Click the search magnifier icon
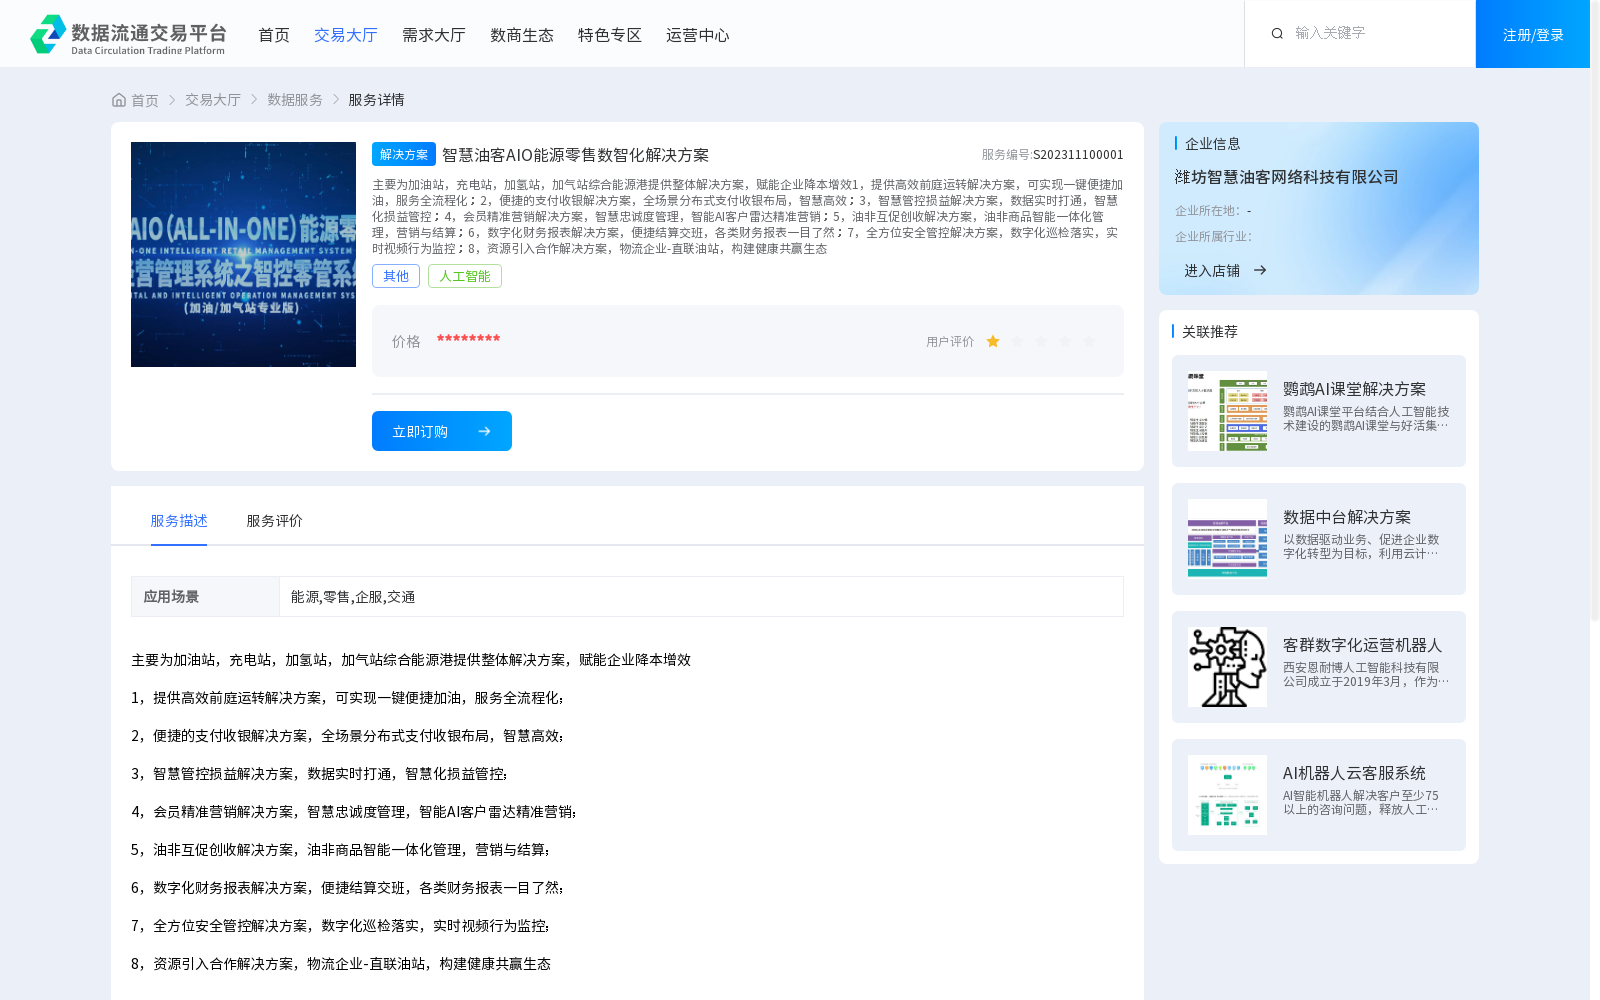The image size is (1600, 1000). point(1277,33)
